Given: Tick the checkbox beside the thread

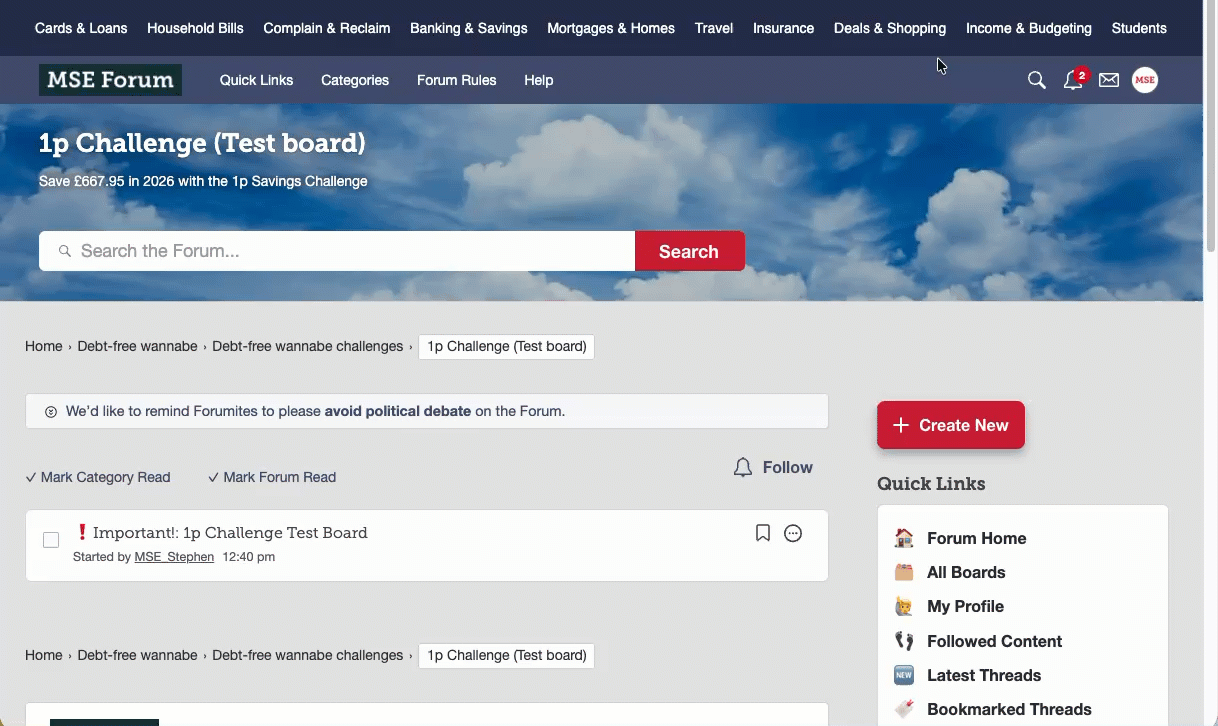Looking at the screenshot, I should [51, 540].
